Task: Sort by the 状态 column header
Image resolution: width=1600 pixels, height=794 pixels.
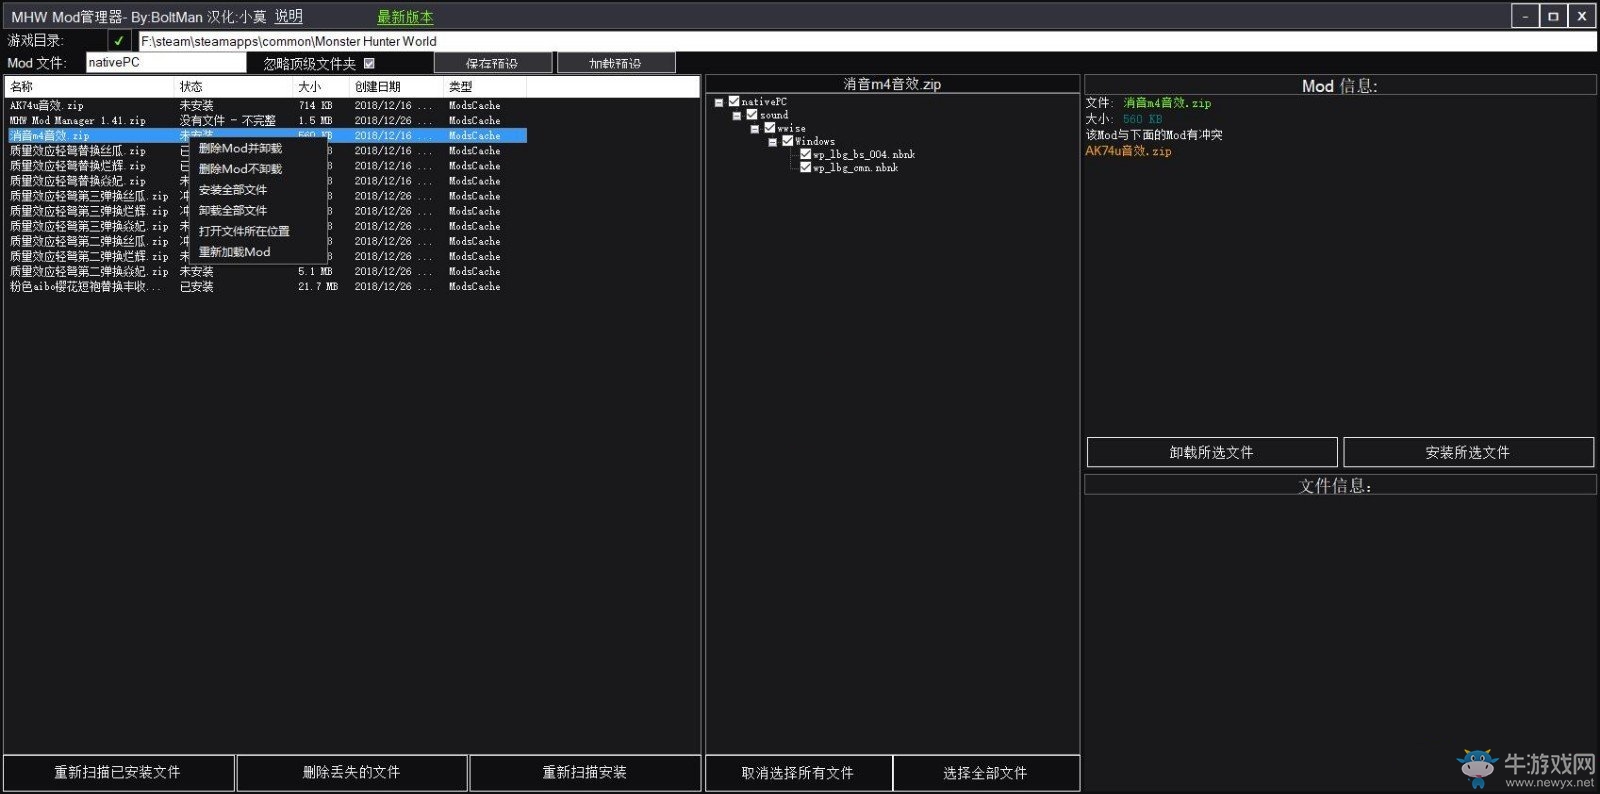Action: [234, 87]
